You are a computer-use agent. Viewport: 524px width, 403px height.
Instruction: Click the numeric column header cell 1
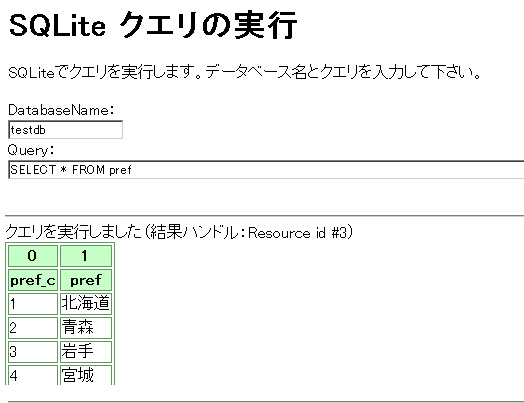coord(86,256)
